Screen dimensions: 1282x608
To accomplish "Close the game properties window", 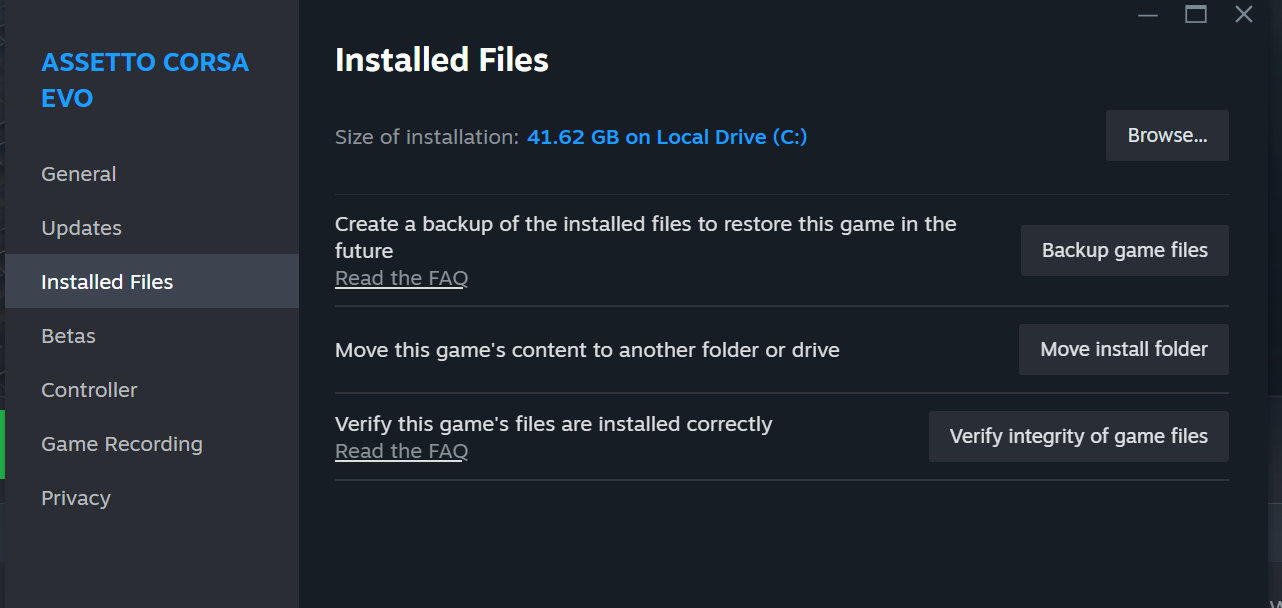I will point(1244,15).
